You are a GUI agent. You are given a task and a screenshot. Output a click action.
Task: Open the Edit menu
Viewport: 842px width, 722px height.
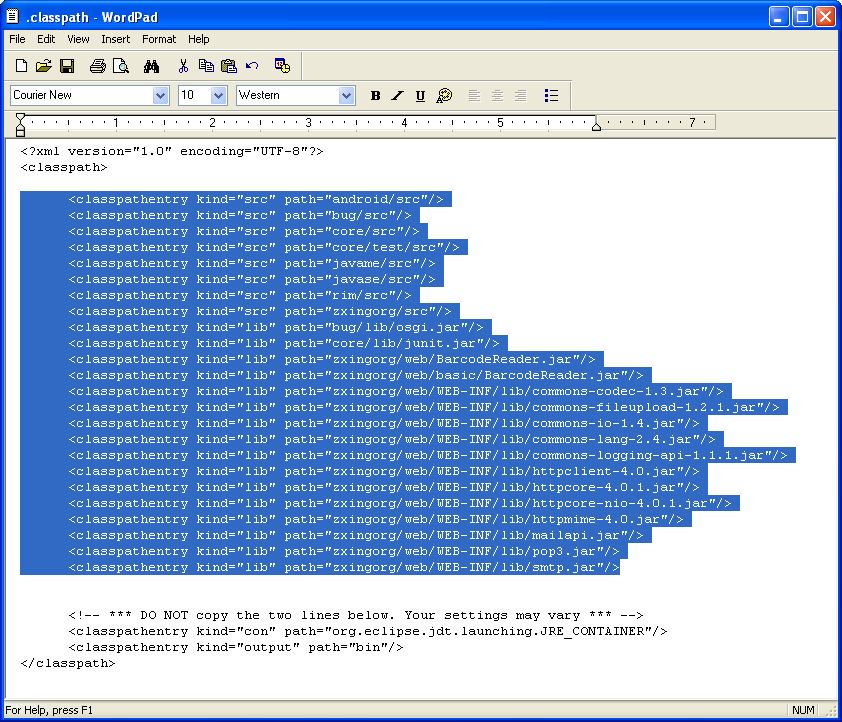pos(46,39)
